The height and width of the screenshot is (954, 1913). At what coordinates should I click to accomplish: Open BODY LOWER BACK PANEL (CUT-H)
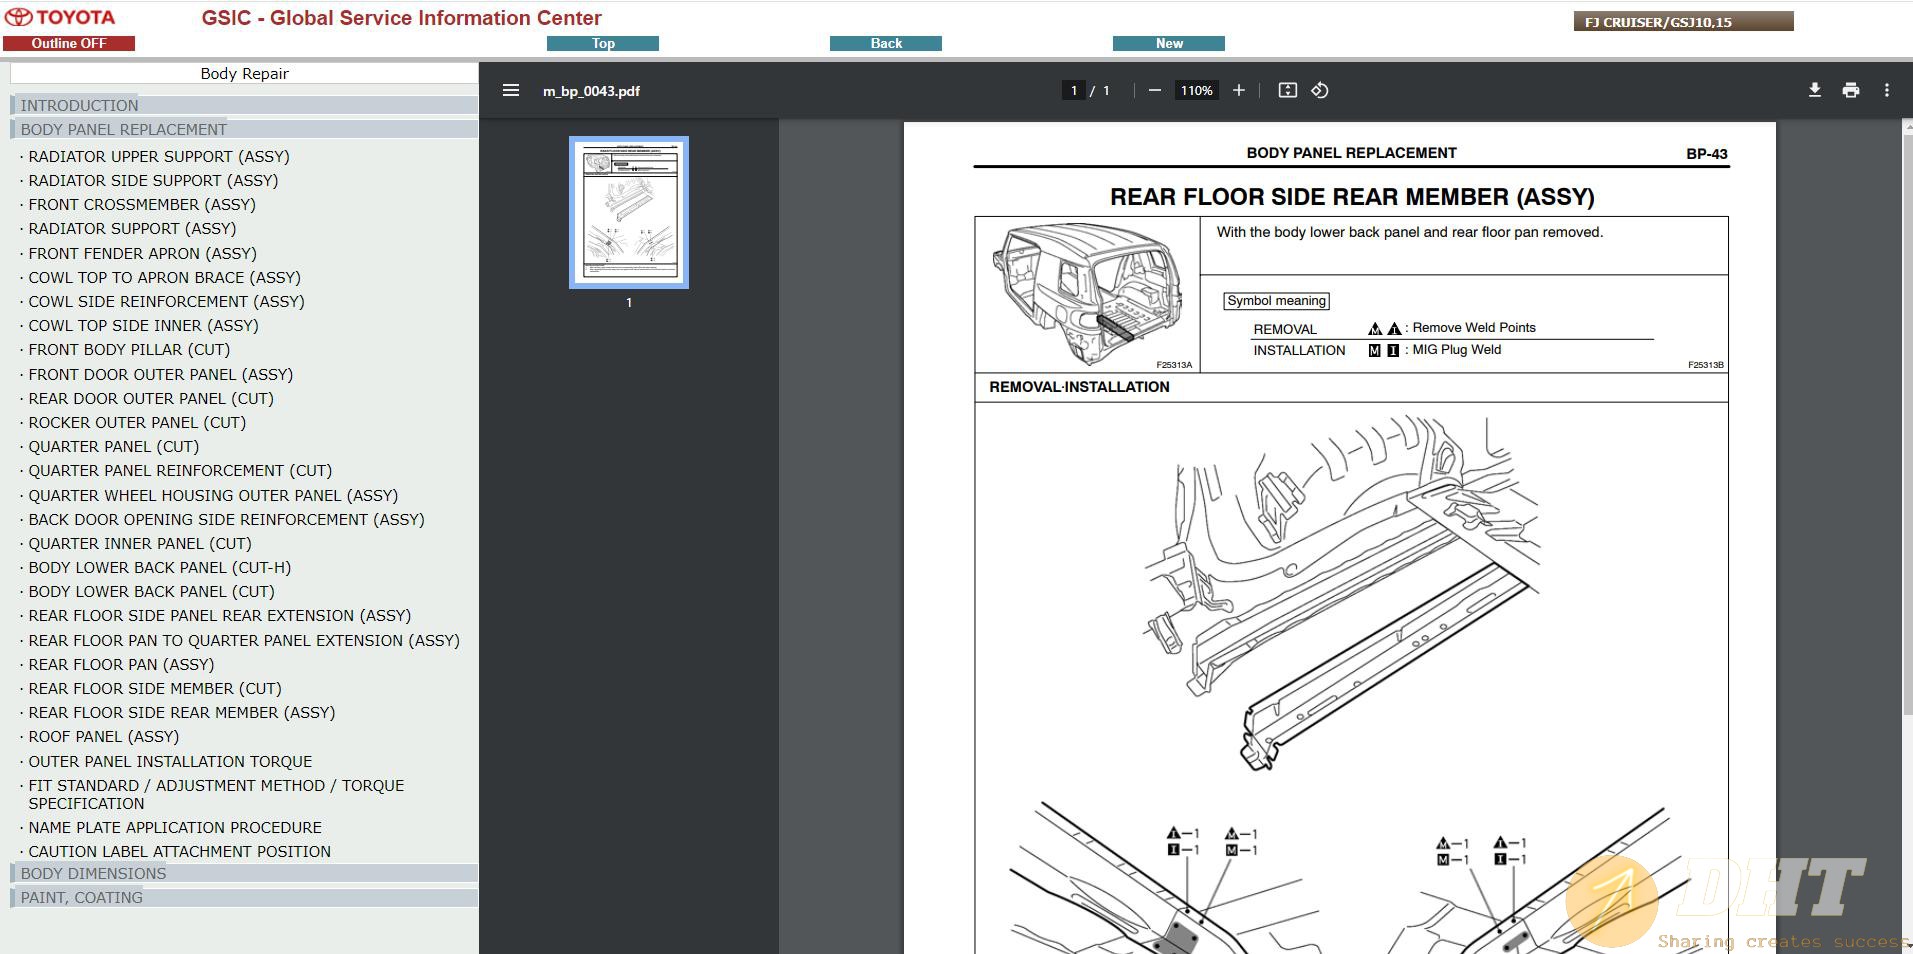(160, 567)
